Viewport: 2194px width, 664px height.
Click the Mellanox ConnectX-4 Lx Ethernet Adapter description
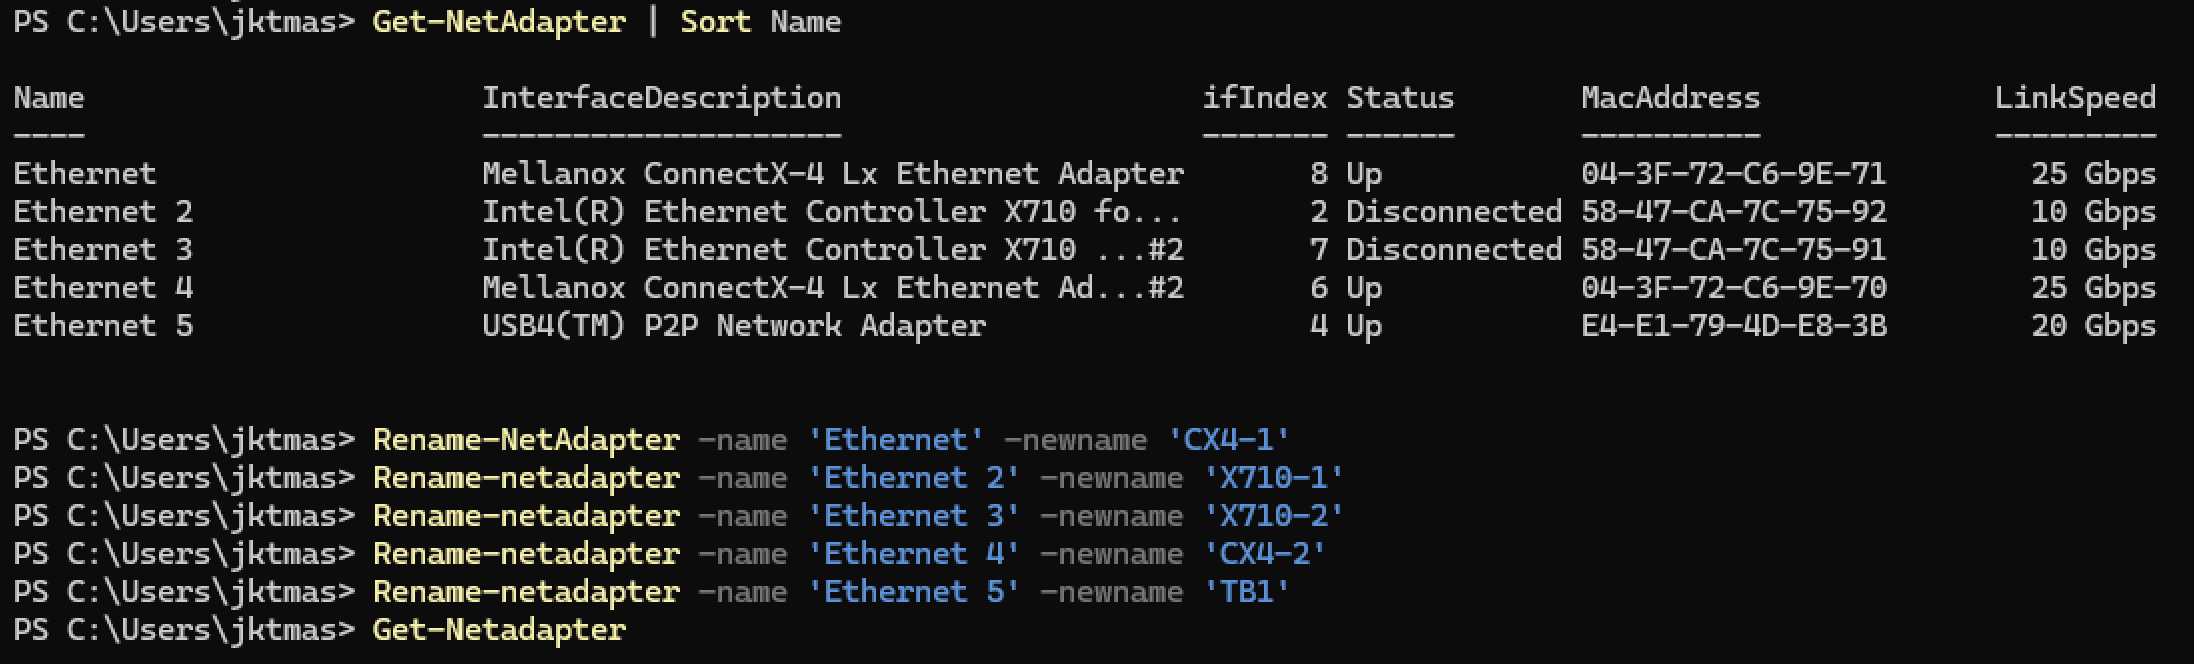832,174
